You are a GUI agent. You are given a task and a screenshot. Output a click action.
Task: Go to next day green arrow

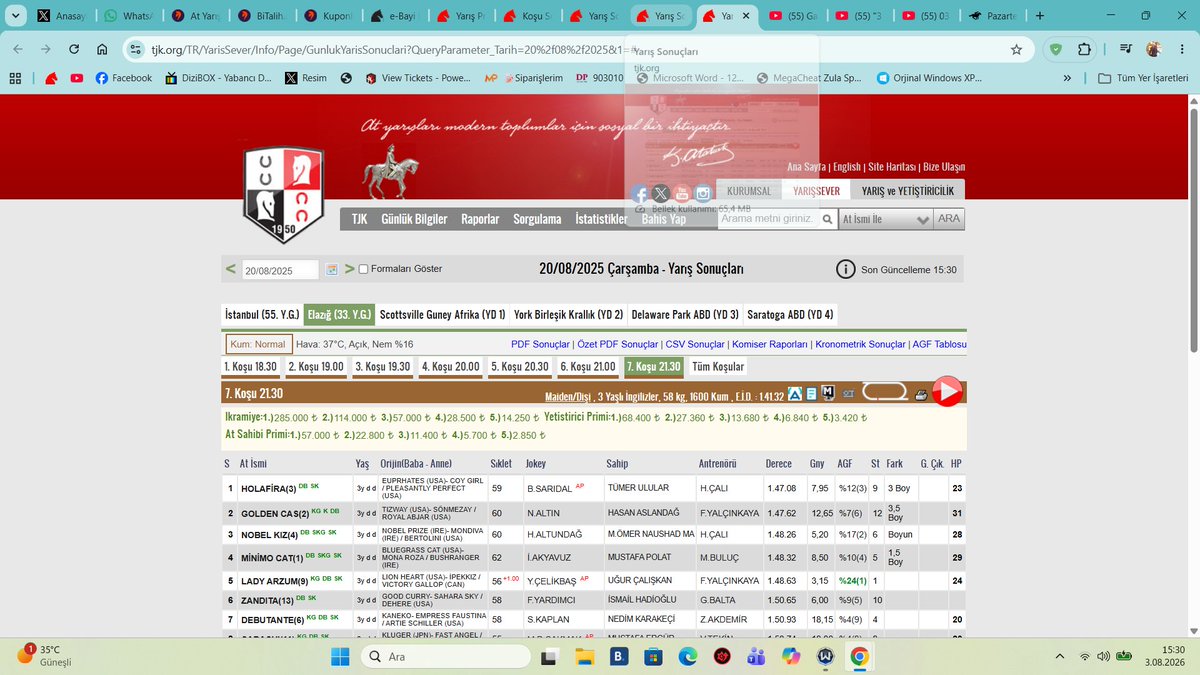(349, 269)
